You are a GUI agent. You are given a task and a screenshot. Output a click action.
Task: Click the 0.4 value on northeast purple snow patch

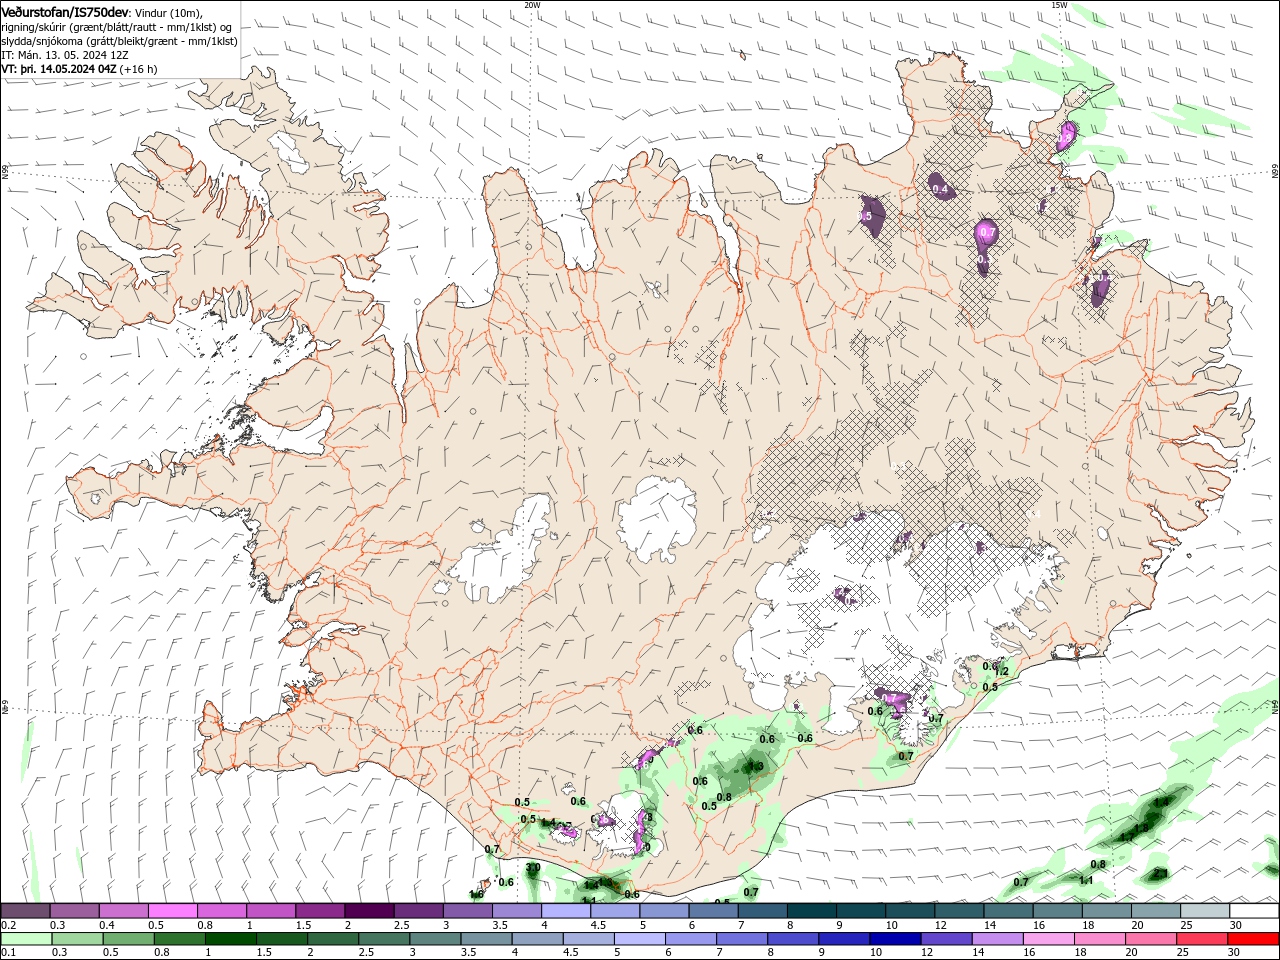coord(940,189)
